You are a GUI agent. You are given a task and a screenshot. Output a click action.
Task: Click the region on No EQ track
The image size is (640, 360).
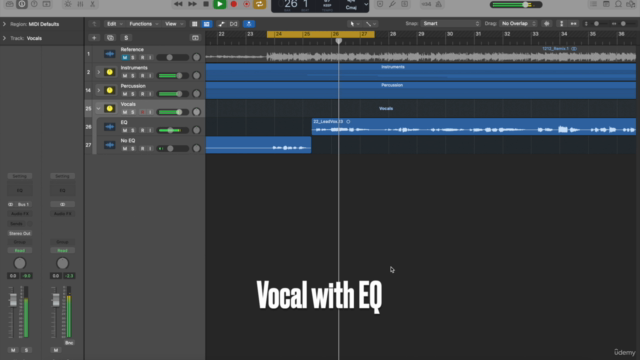tap(258, 145)
